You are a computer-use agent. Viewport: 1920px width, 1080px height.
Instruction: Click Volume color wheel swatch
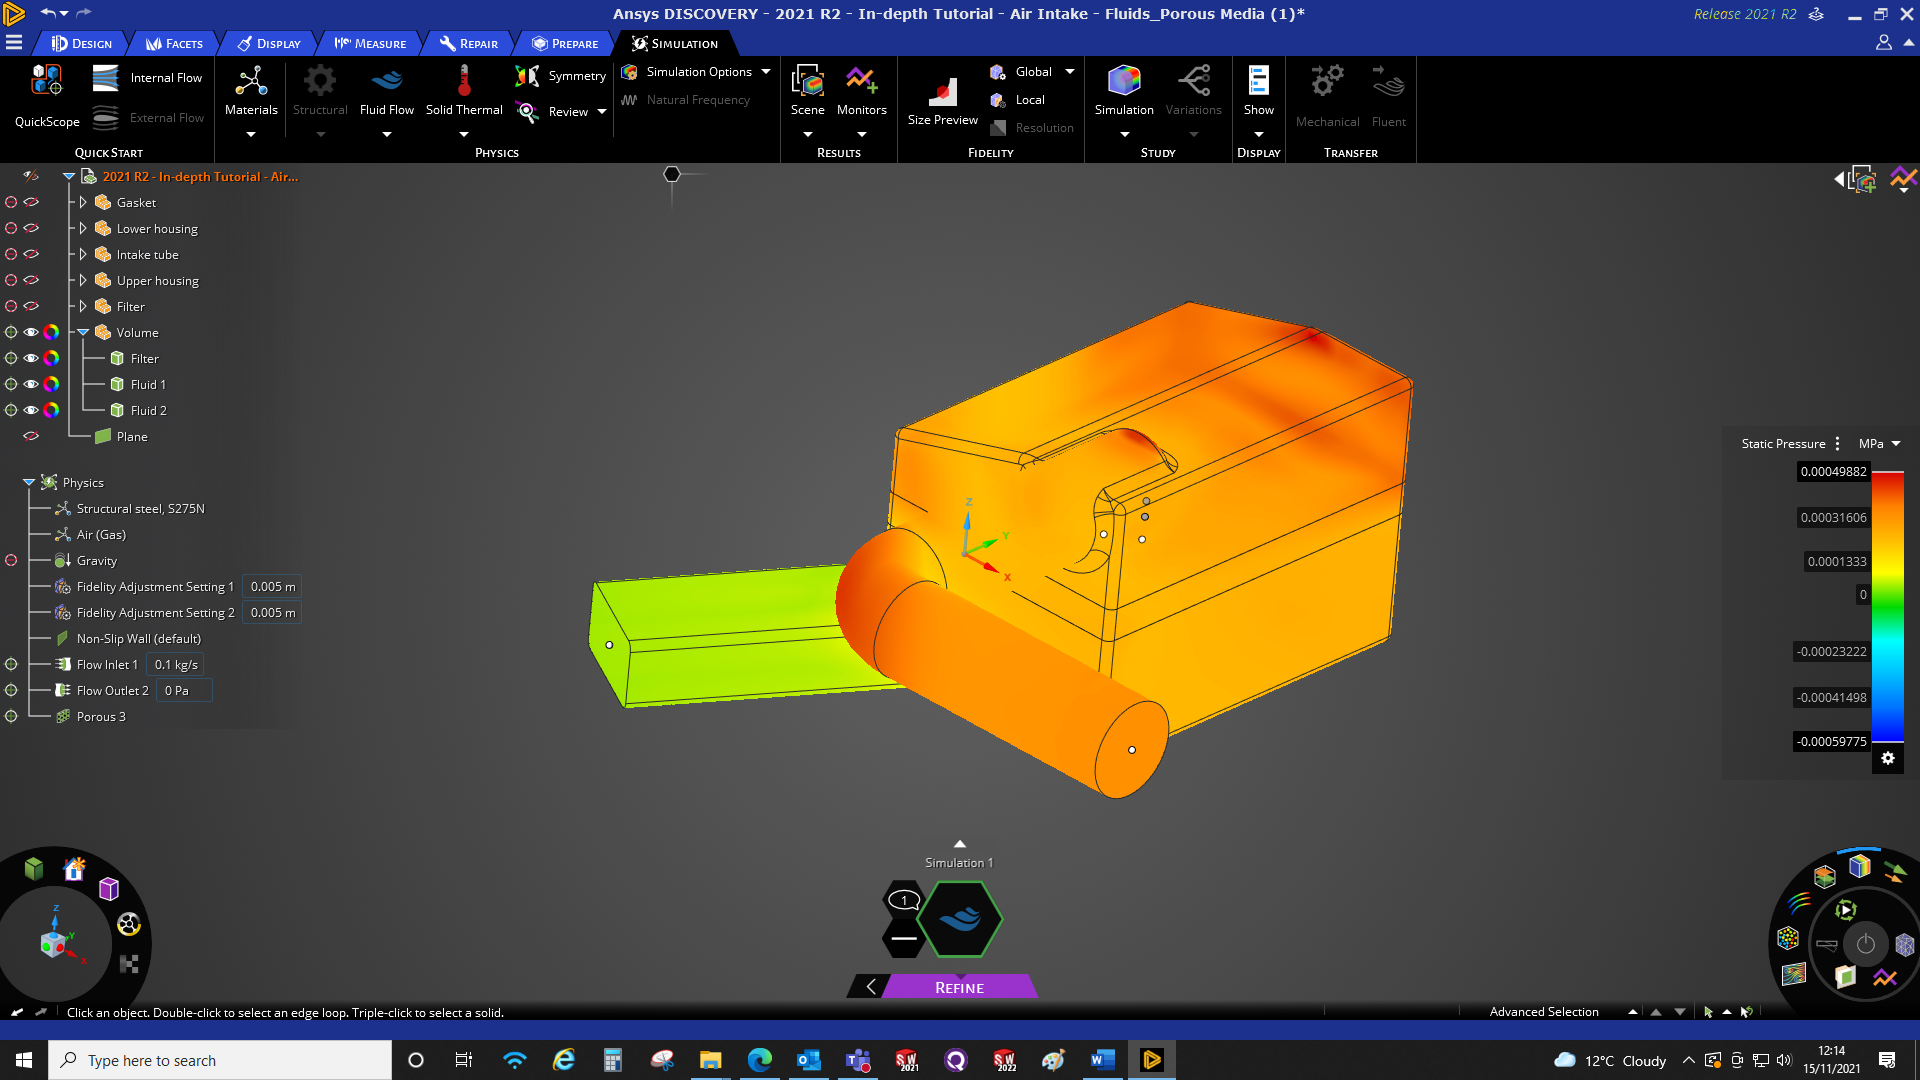tap(51, 332)
